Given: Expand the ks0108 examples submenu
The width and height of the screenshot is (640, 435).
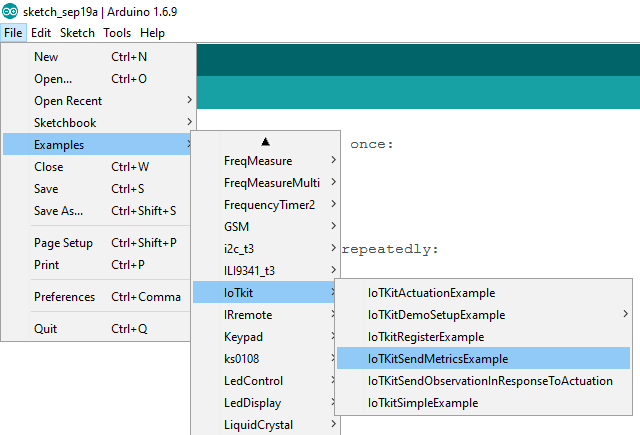Looking at the screenshot, I should click(264, 359).
